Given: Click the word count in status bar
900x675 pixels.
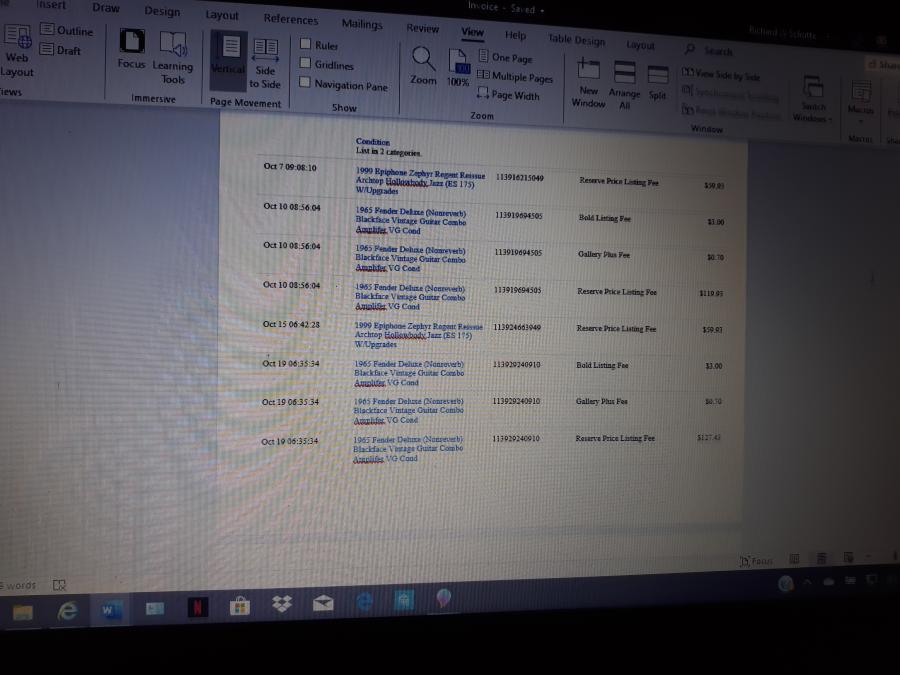Looking at the screenshot, I should pyautogui.click(x=18, y=585).
